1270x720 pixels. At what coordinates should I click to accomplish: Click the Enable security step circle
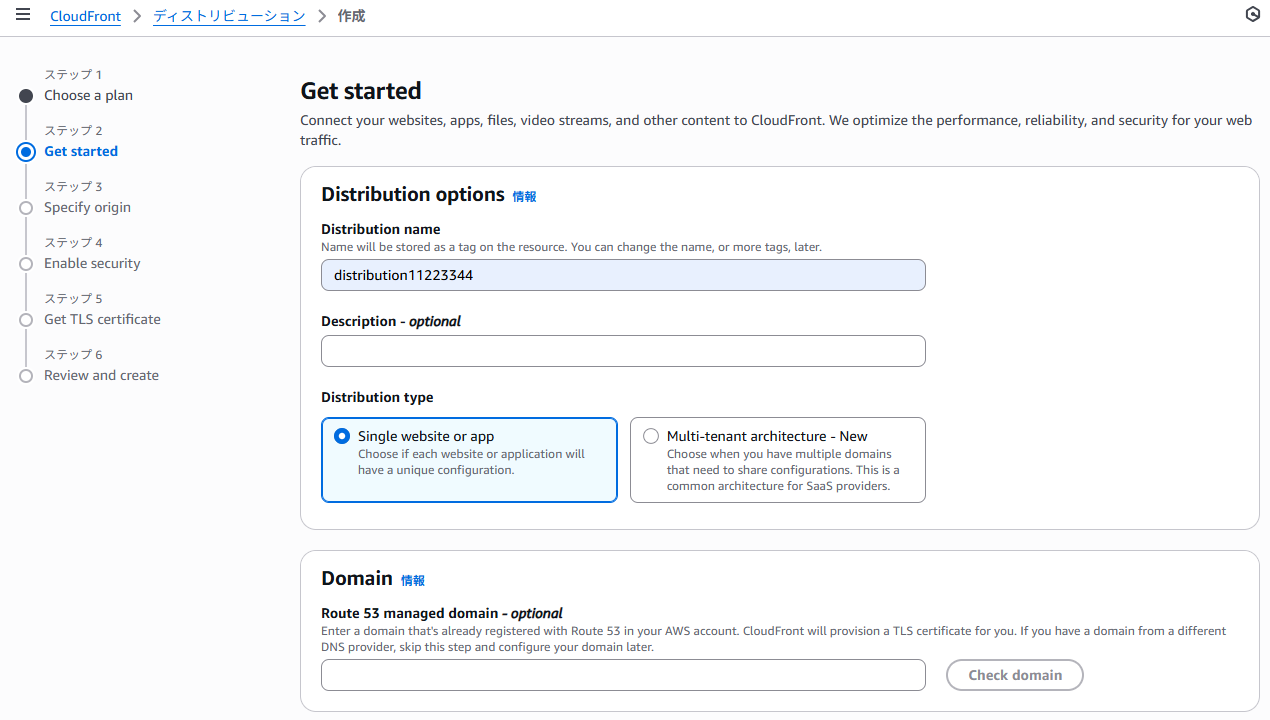click(x=26, y=264)
